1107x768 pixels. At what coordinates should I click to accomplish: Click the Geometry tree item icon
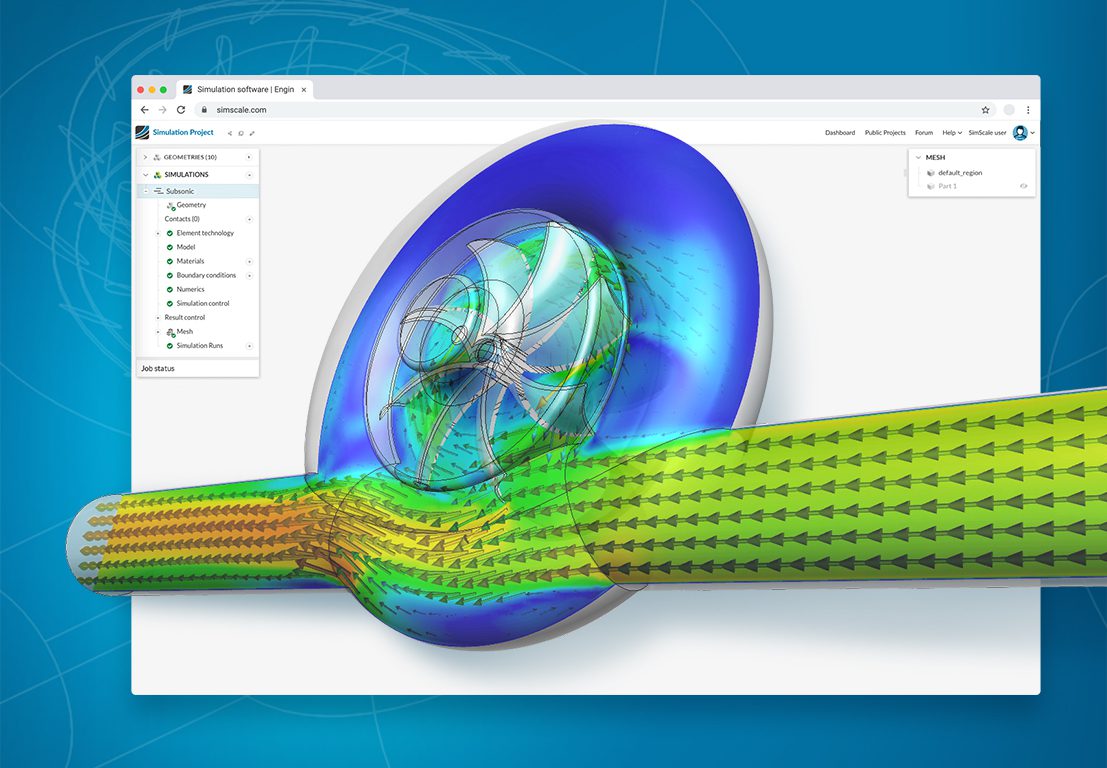(x=170, y=205)
